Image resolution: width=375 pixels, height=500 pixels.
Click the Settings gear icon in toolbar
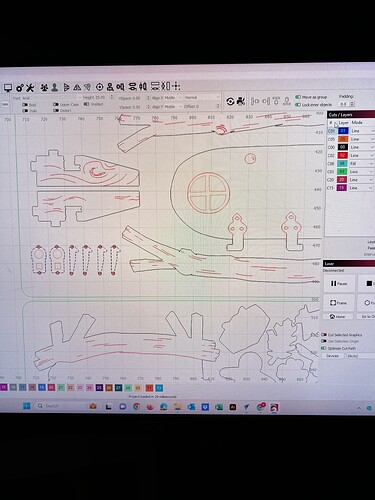20,88
